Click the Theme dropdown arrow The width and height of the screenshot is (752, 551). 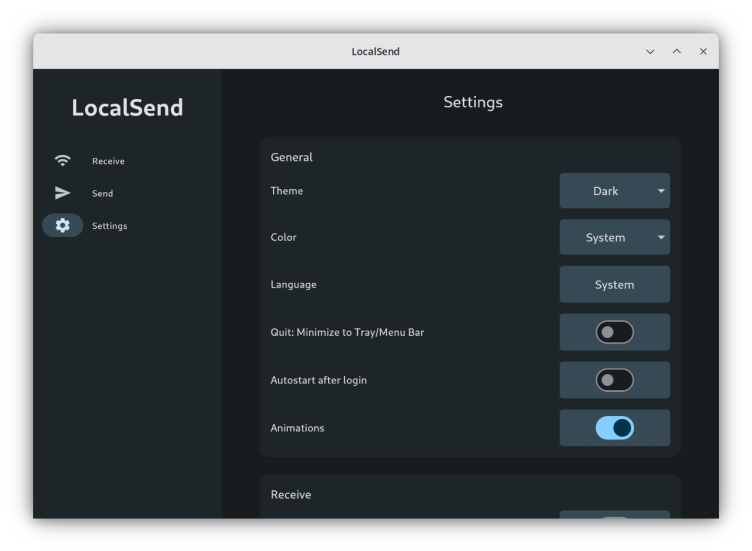point(660,191)
